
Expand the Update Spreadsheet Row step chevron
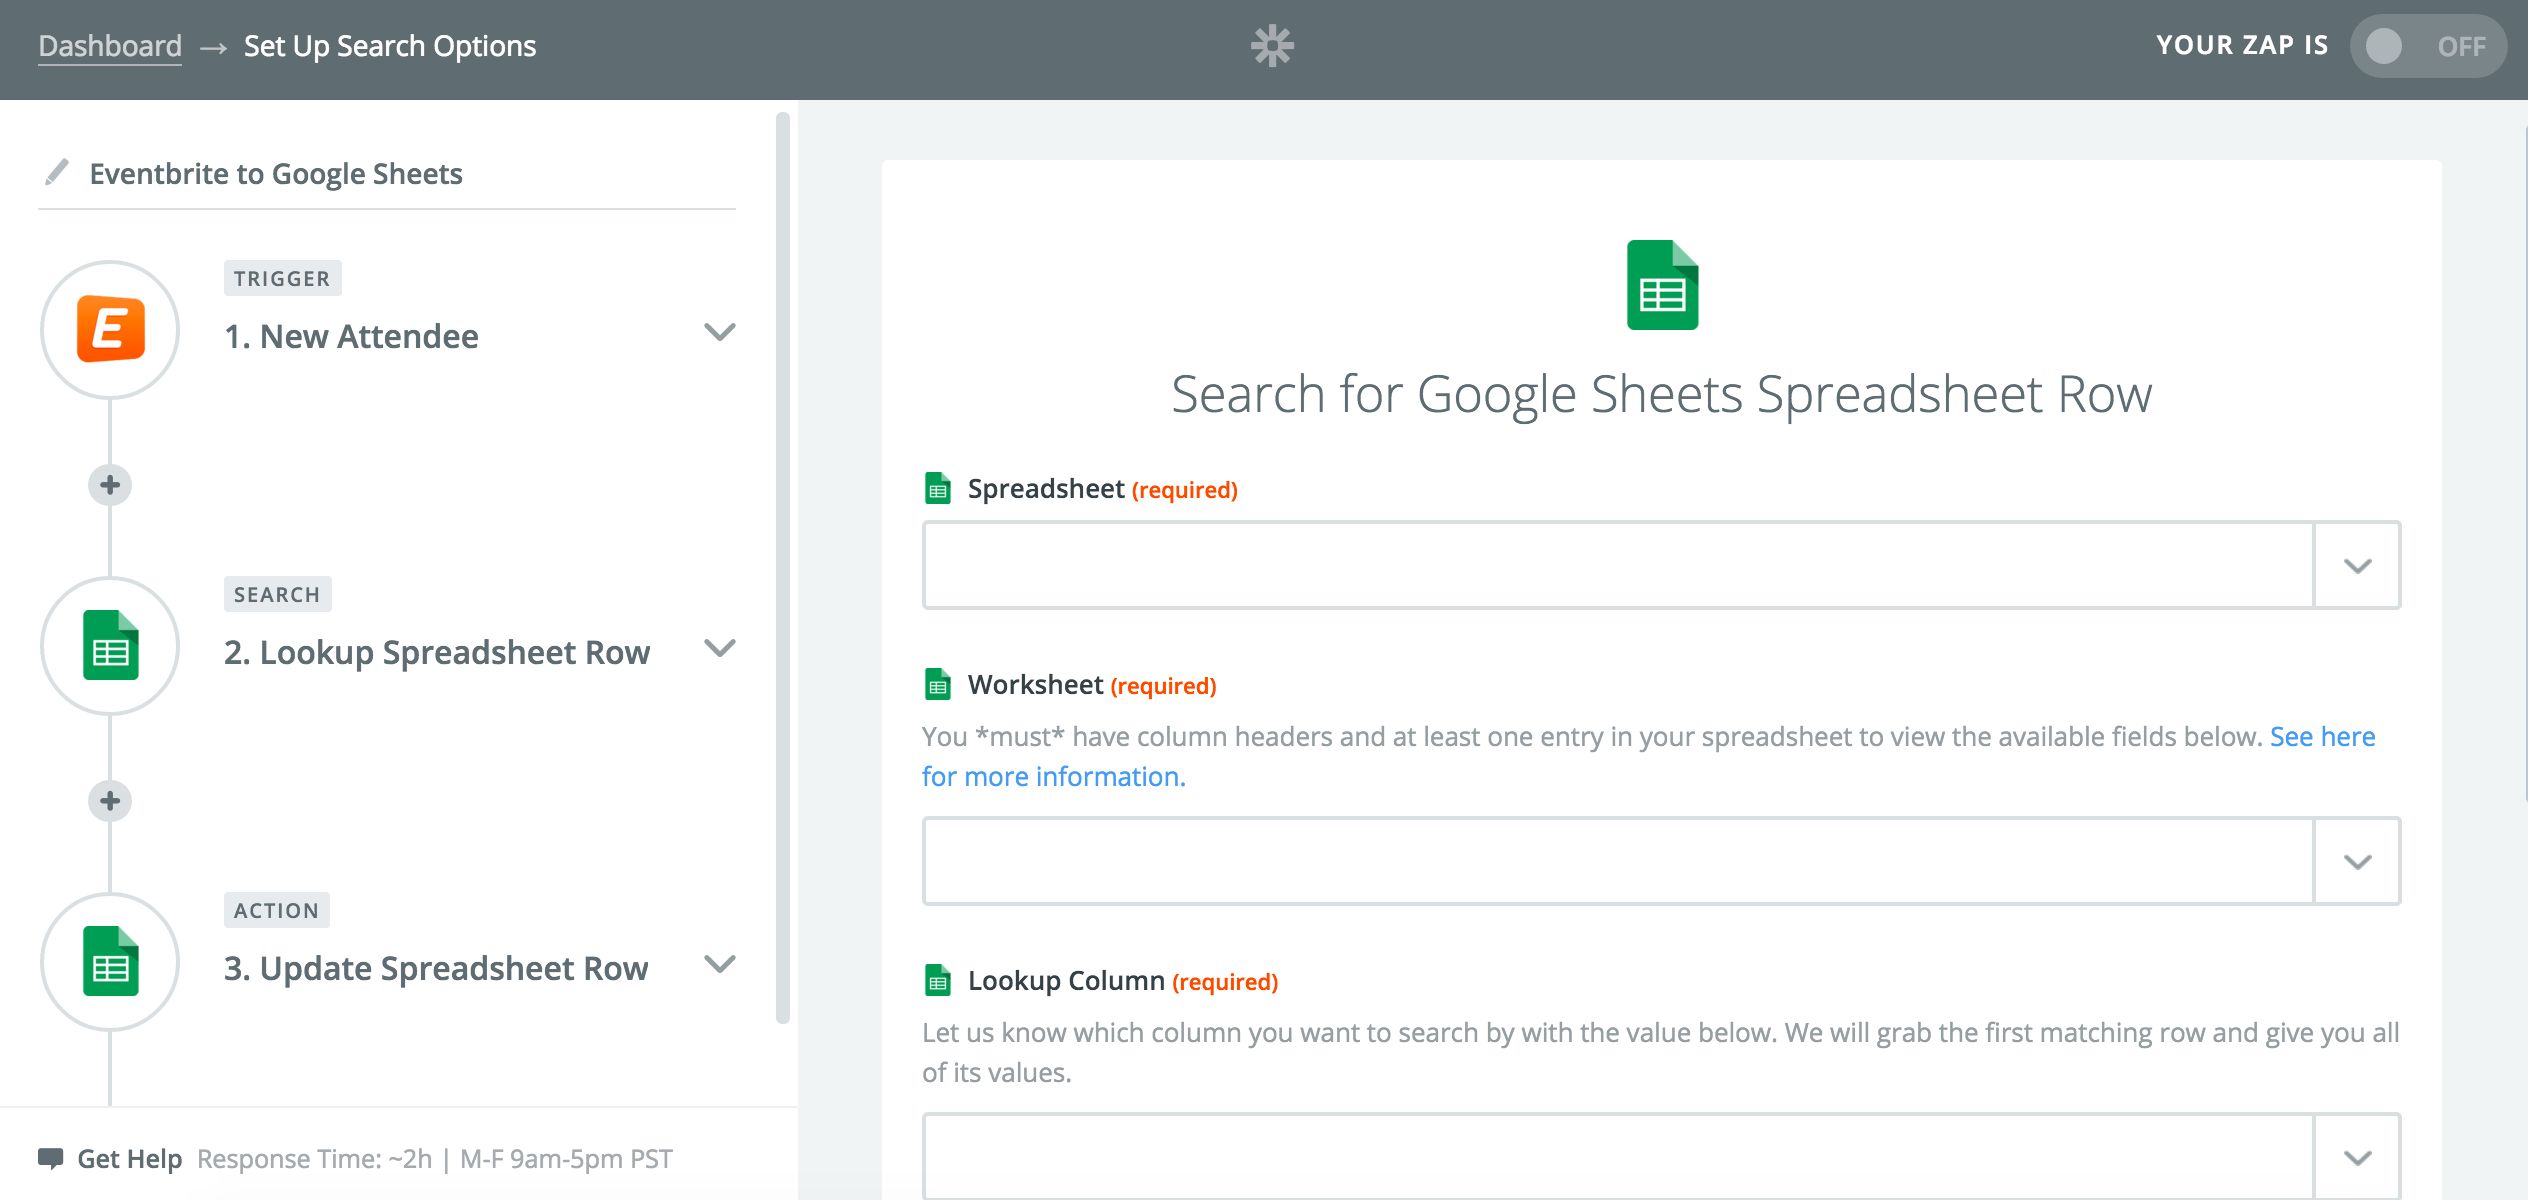click(719, 964)
